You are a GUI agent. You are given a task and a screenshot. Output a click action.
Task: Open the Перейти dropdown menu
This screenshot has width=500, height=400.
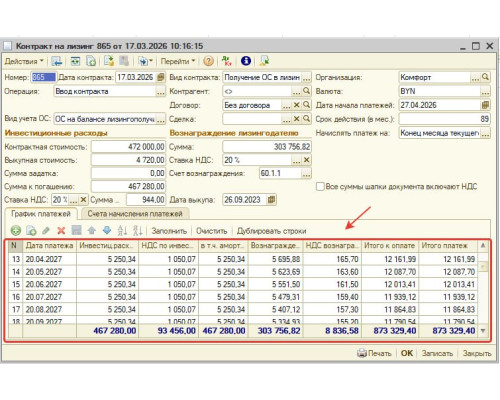tap(177, 61)
